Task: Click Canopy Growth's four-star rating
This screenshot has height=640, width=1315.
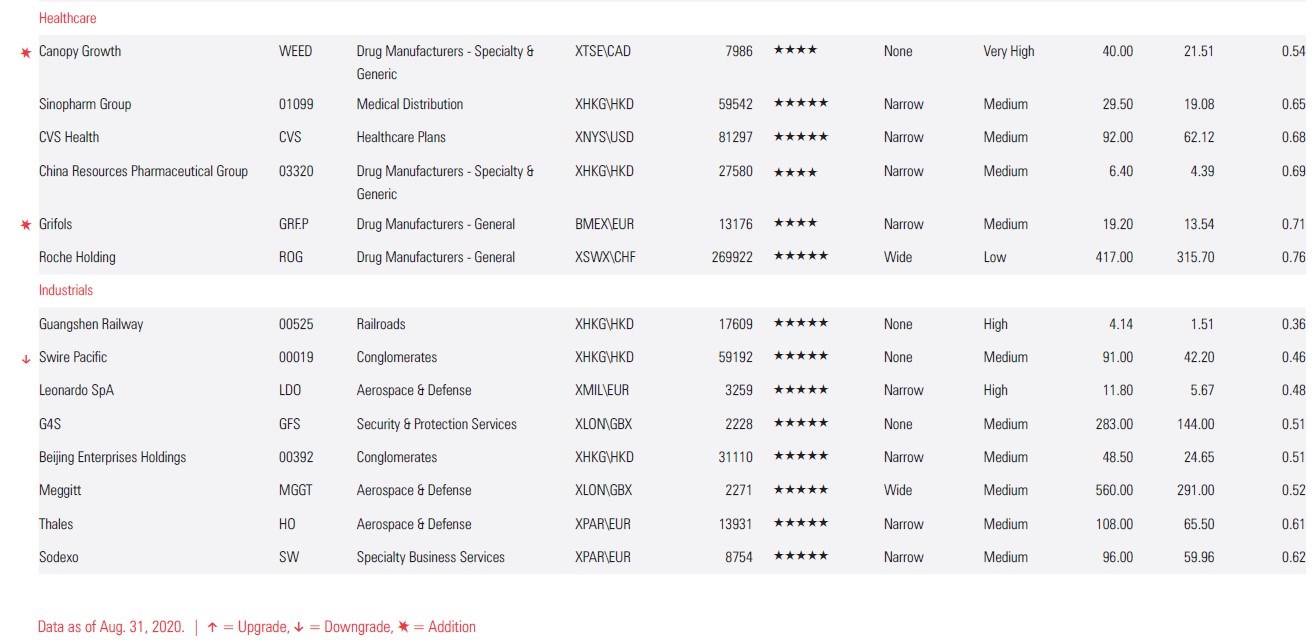Action: 795,51
